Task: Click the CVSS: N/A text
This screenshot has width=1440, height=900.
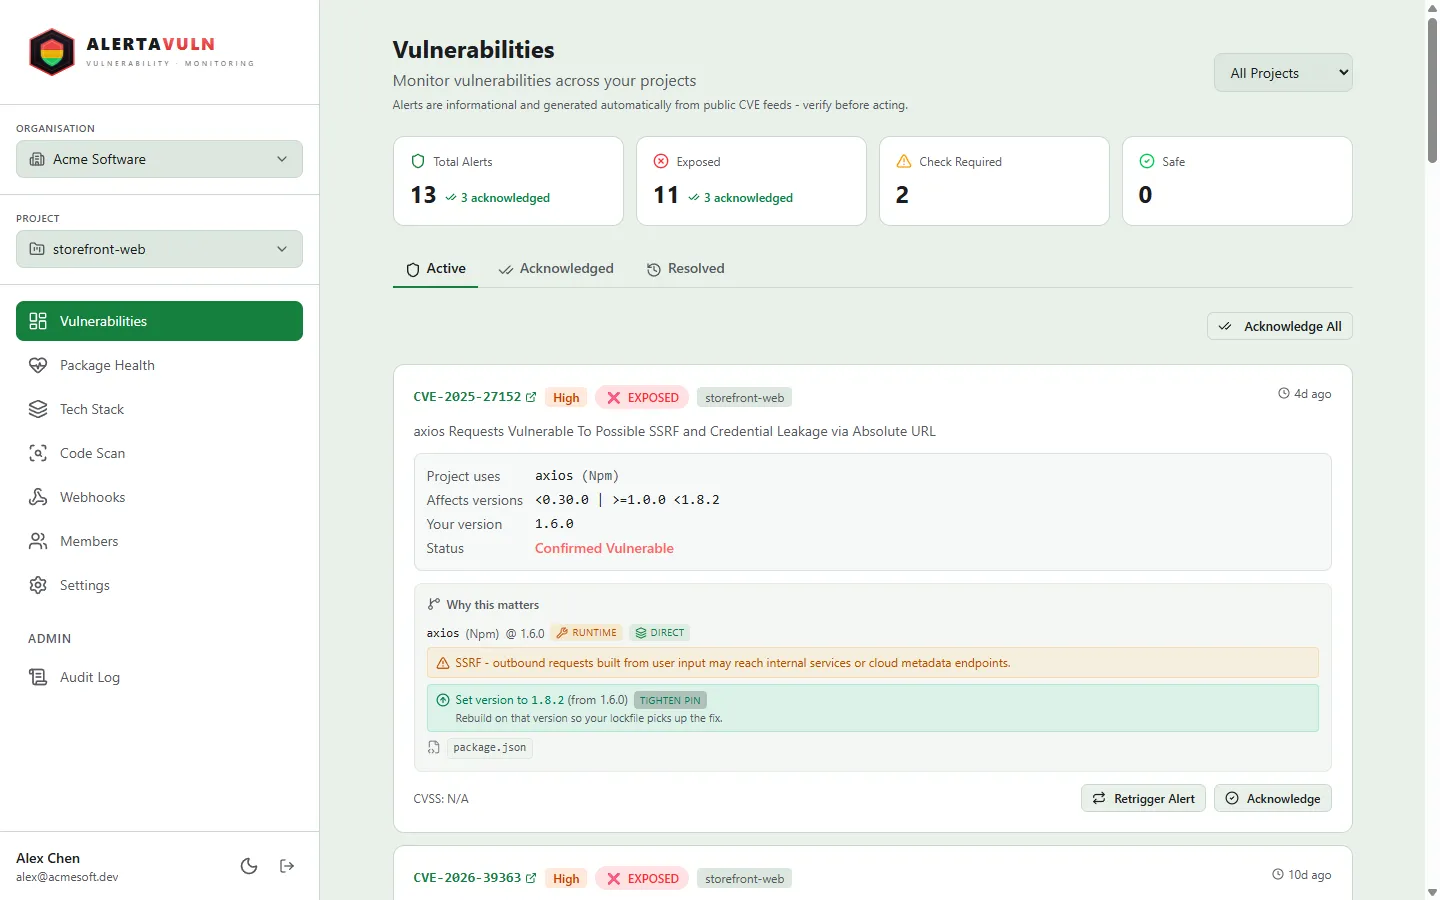Action: point(441,798)
